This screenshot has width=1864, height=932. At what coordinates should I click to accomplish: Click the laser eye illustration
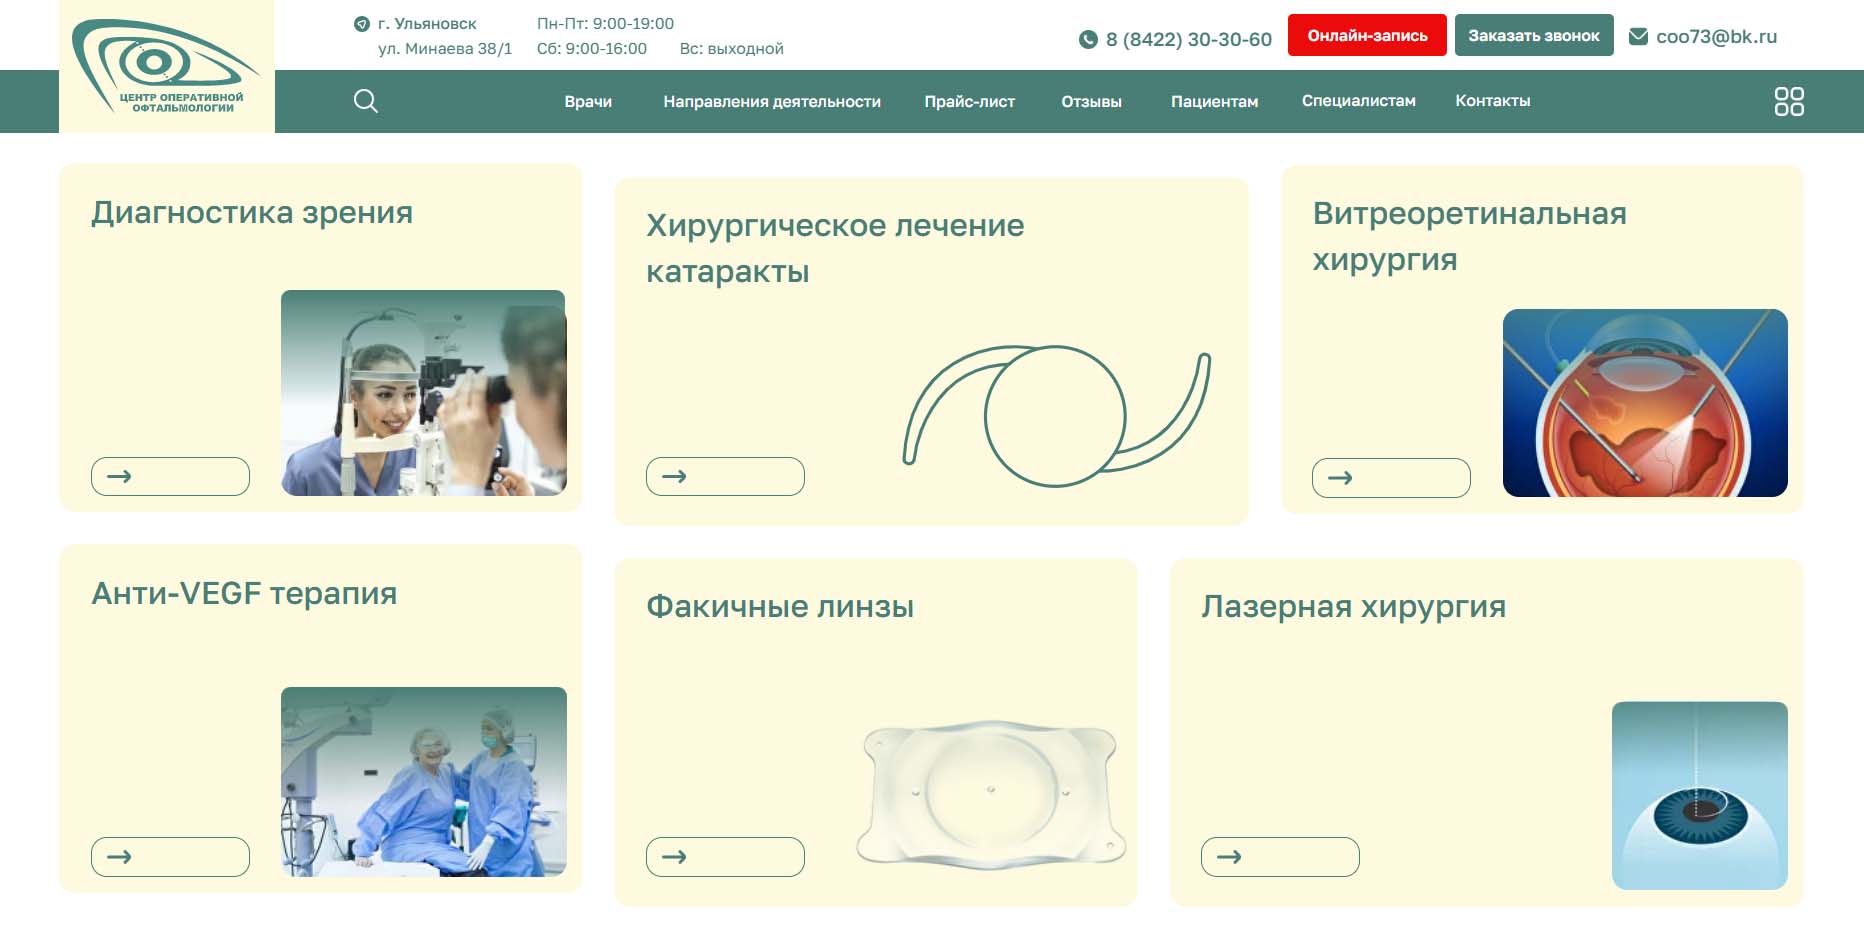click(1700, 796)
